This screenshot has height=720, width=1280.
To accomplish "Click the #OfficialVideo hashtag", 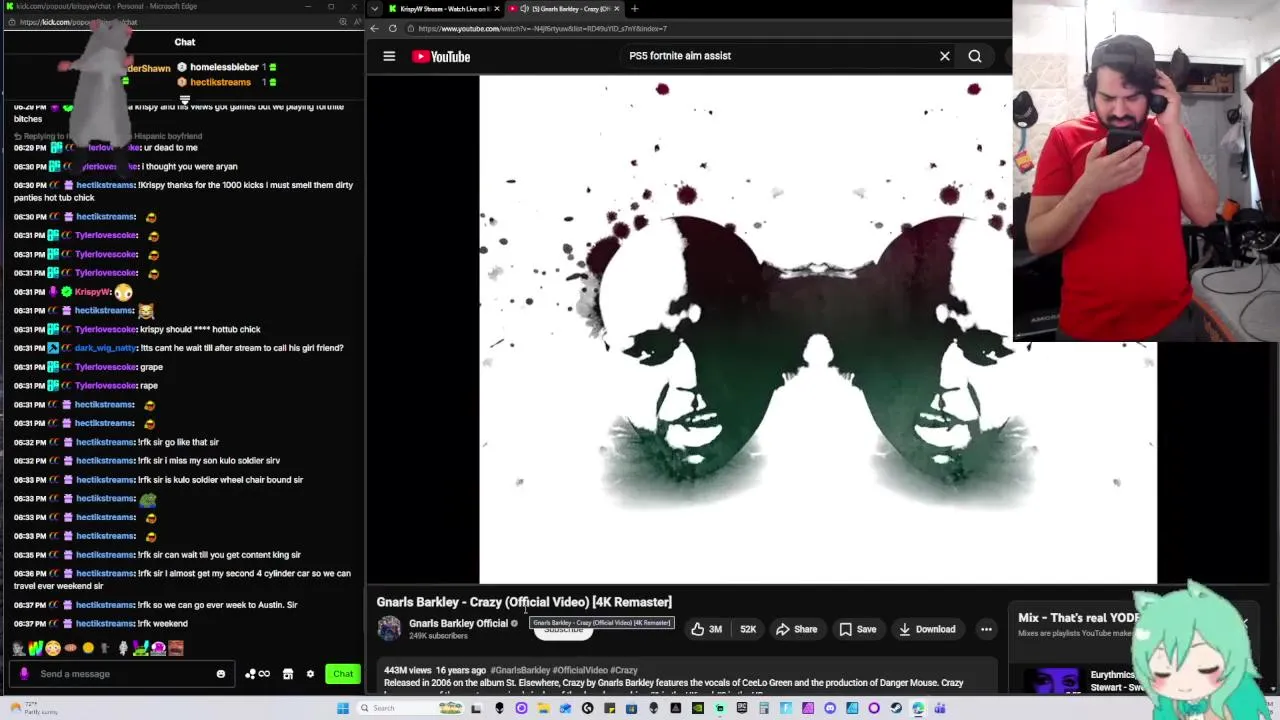I will (580, 670).
